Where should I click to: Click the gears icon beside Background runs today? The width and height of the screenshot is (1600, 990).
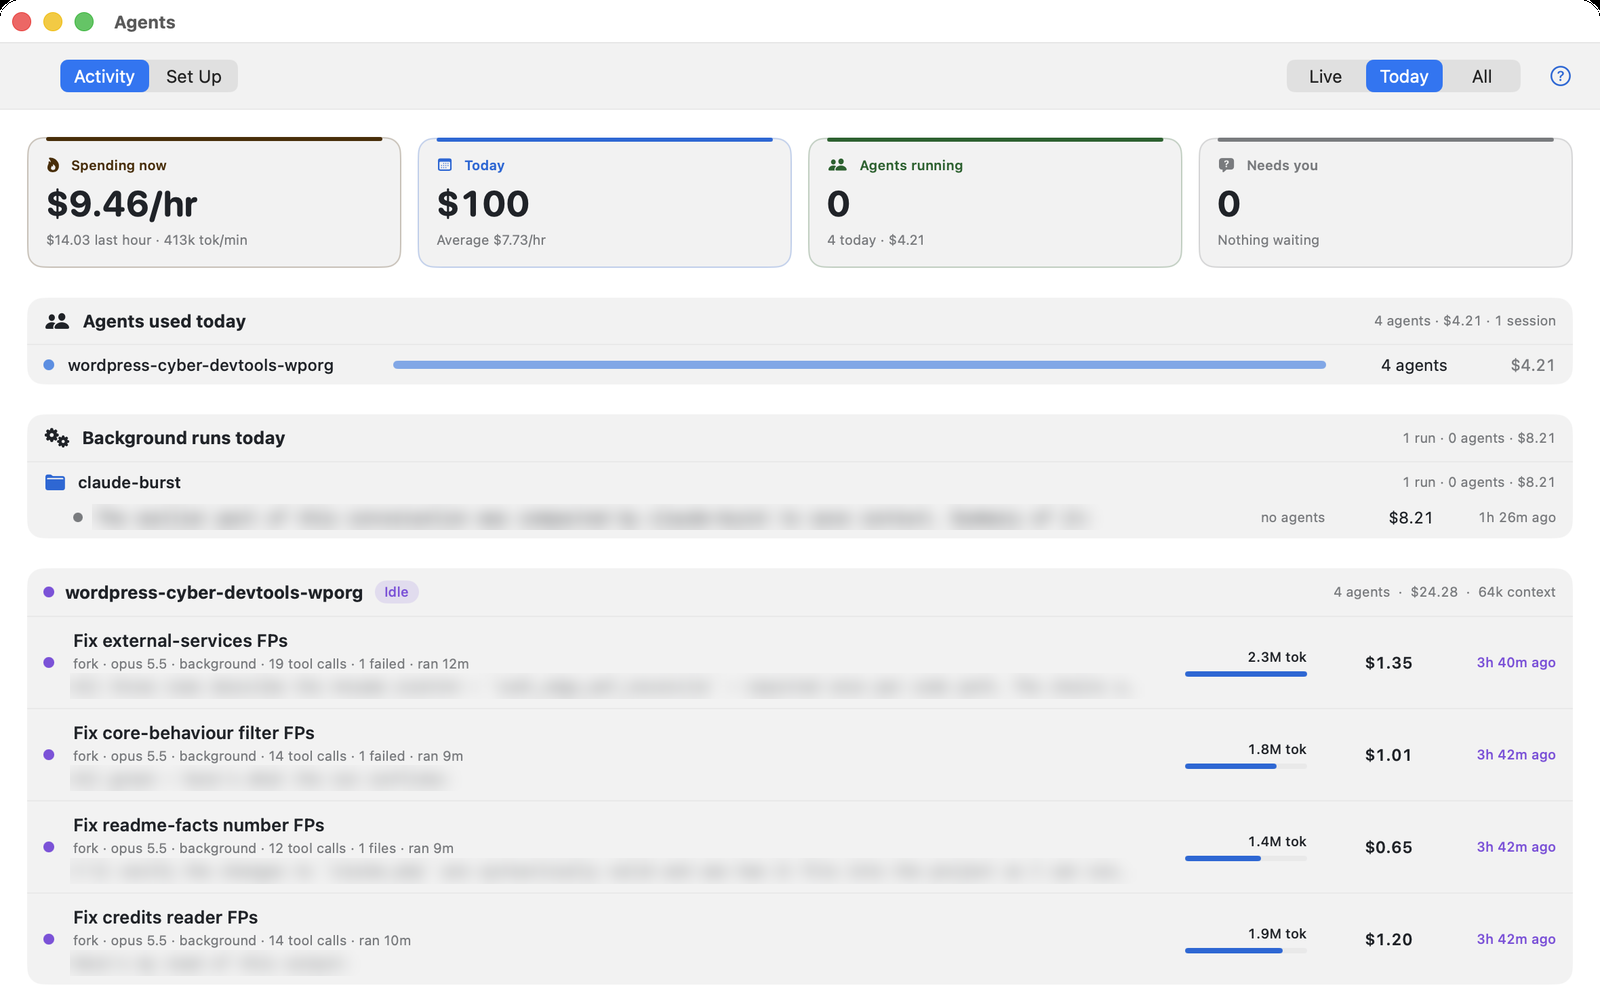point(57,438)
